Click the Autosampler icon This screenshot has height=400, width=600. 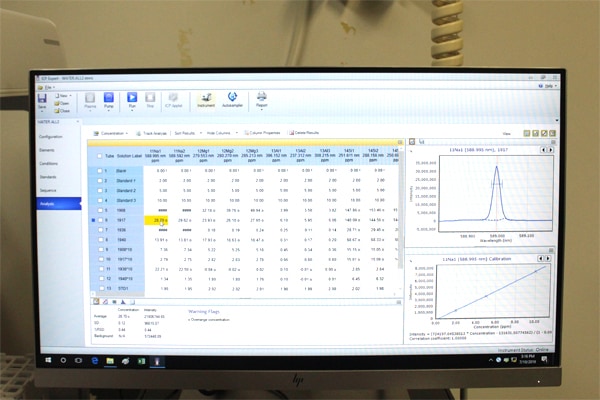[x=233, y=98]
